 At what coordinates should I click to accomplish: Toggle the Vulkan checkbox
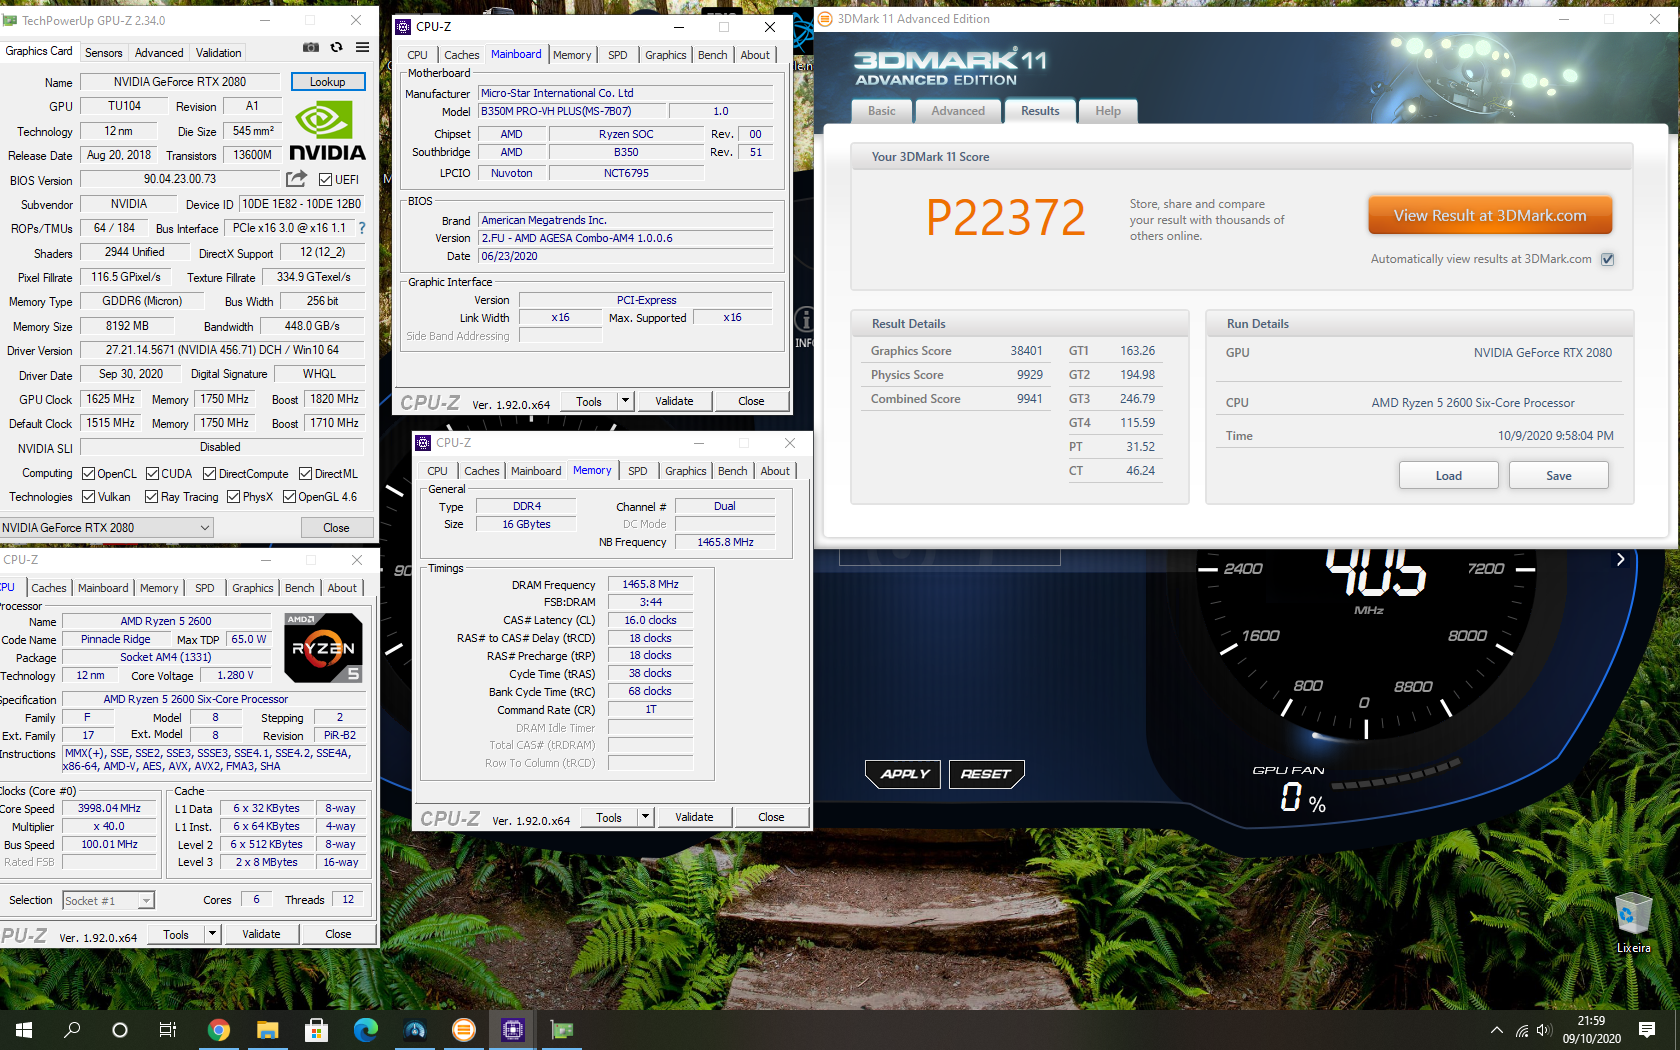(88, 497)
